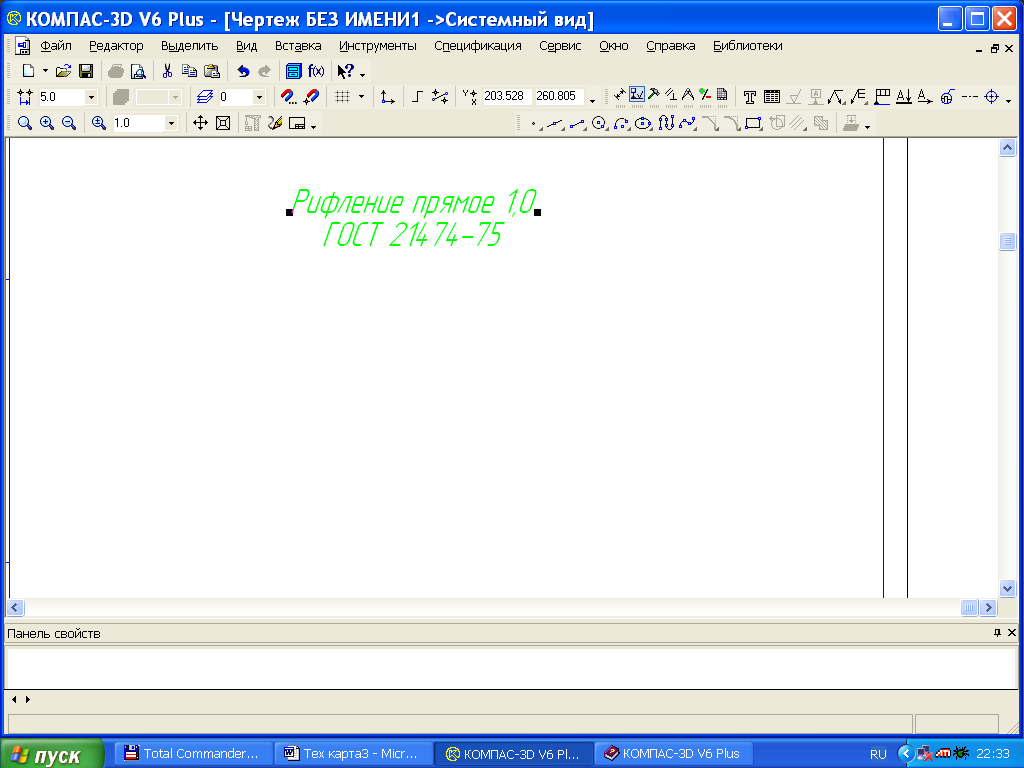
Task: Open the current layer number 0 dropdown
Action: tap(259, 97)
